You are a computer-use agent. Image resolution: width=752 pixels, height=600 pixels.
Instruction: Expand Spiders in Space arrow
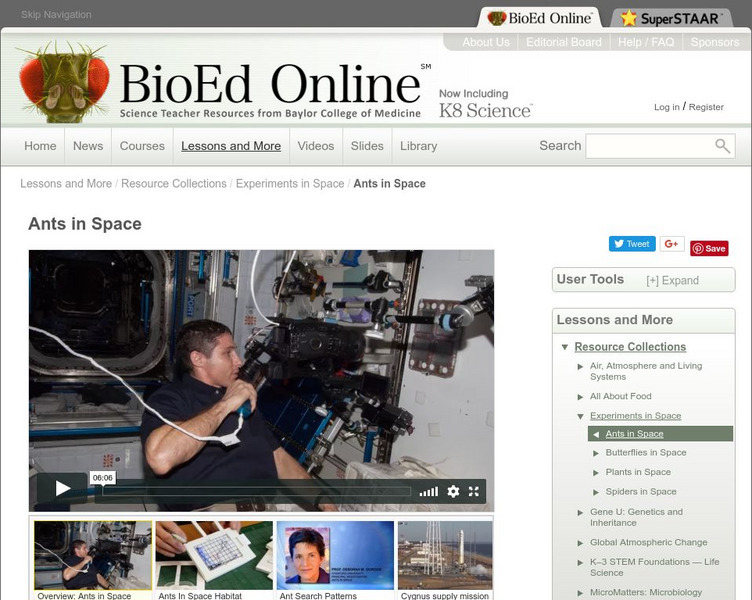pos(596,492)
